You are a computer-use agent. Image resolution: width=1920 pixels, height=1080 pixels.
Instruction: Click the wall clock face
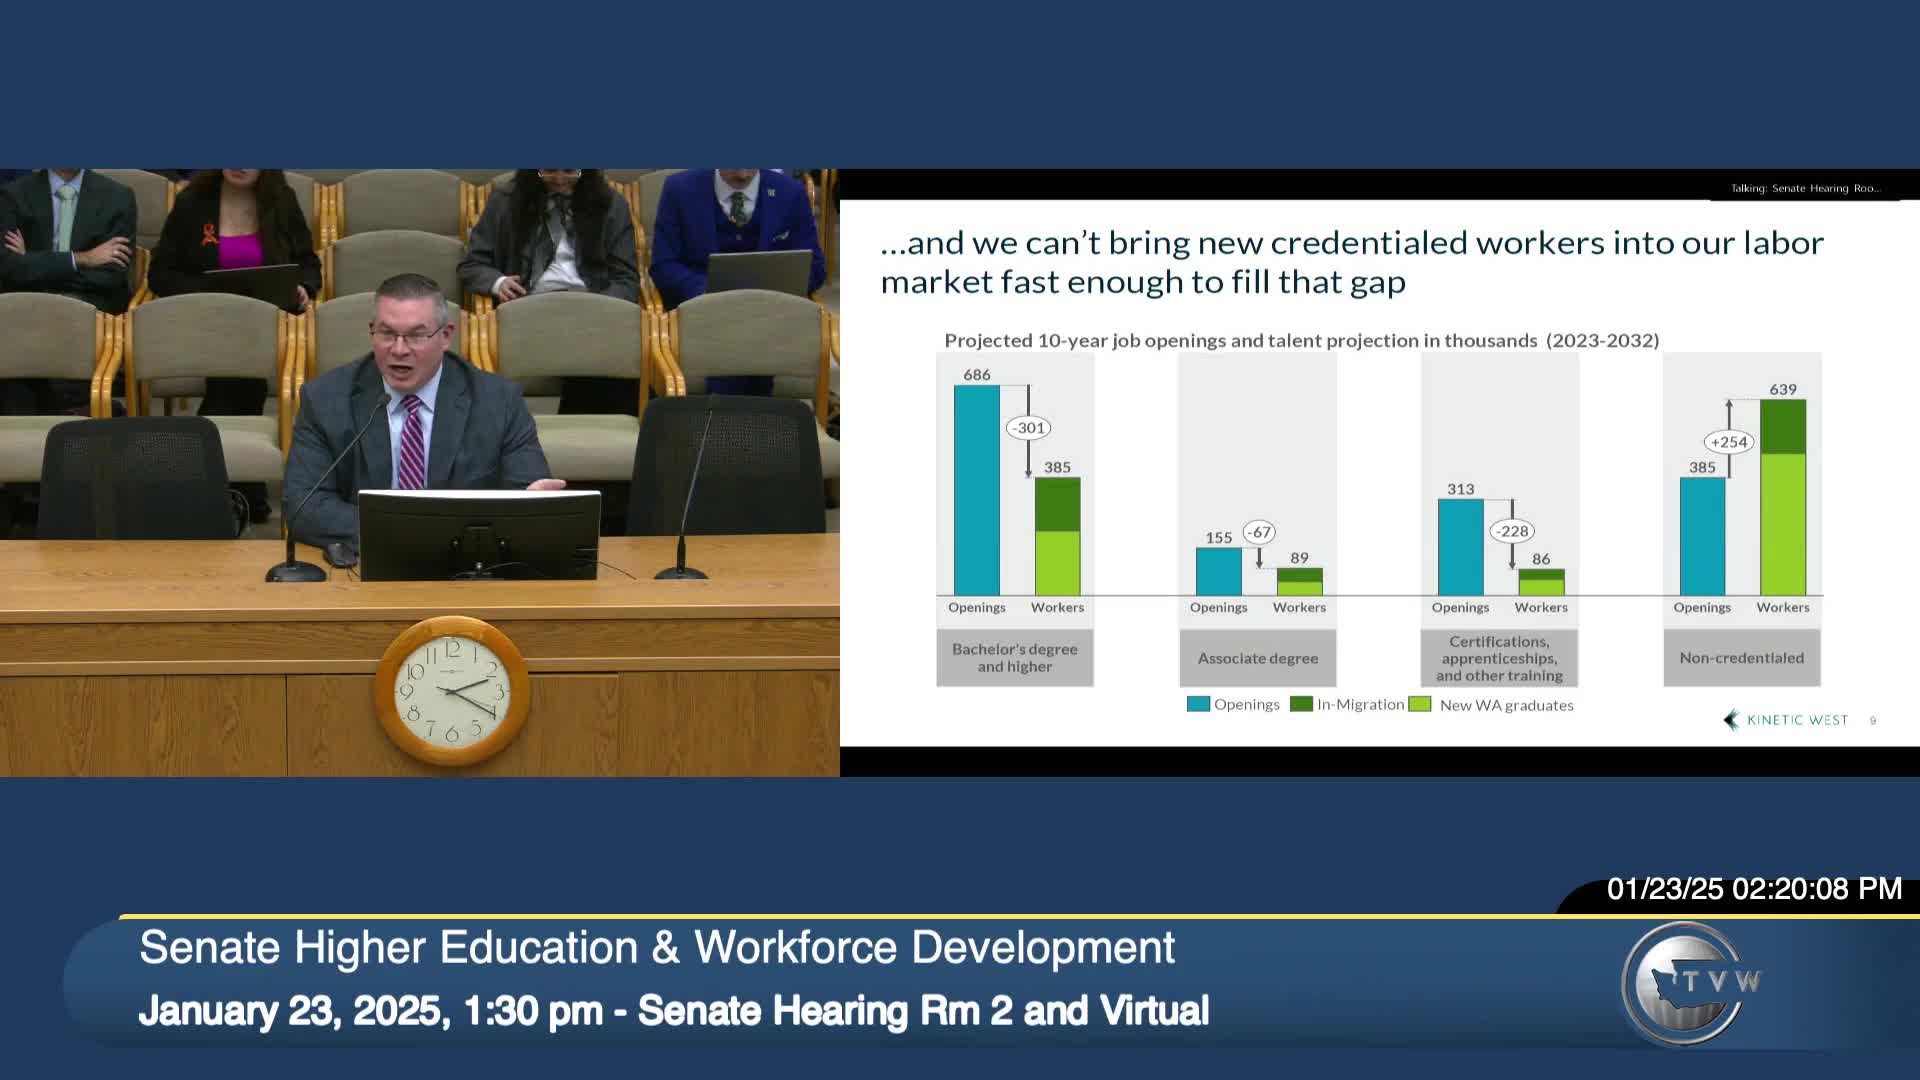click(x=453, y=690)
